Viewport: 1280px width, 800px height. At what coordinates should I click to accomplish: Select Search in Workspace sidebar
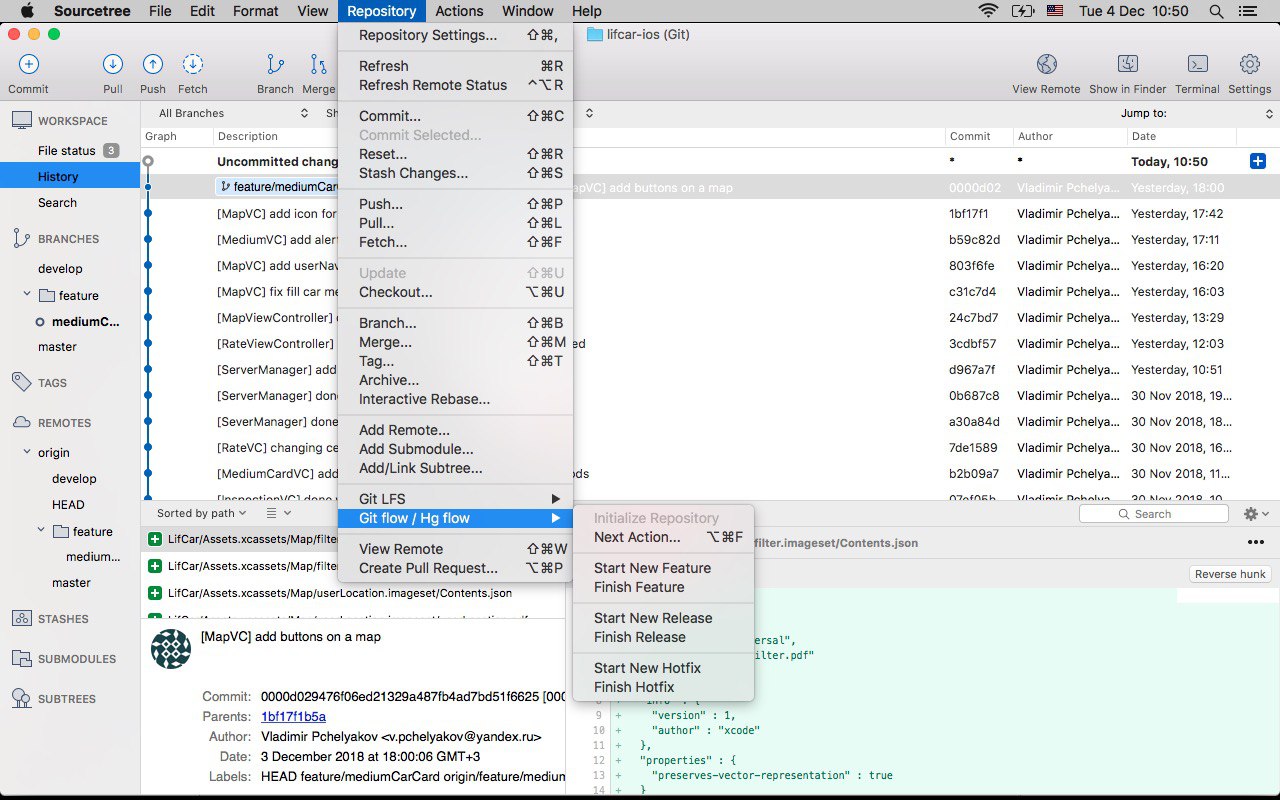[x=70, y=202]
